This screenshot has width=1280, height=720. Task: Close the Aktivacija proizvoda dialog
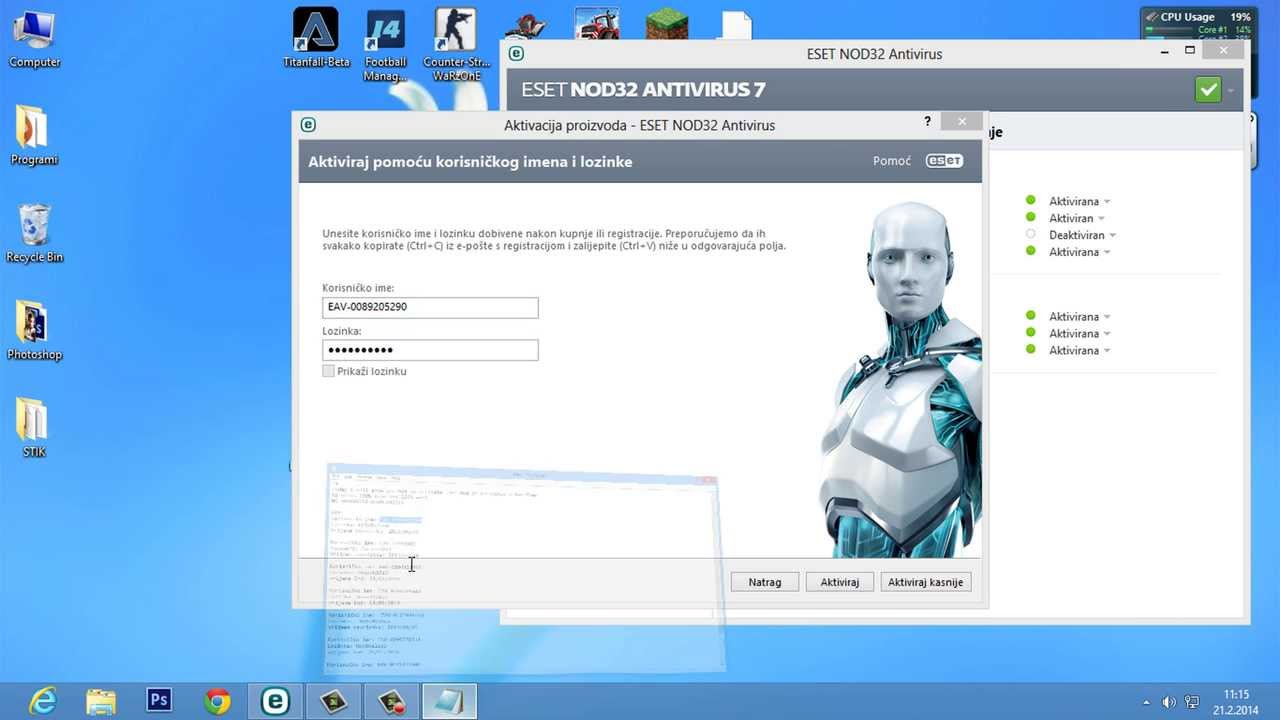tap(962, 121)
